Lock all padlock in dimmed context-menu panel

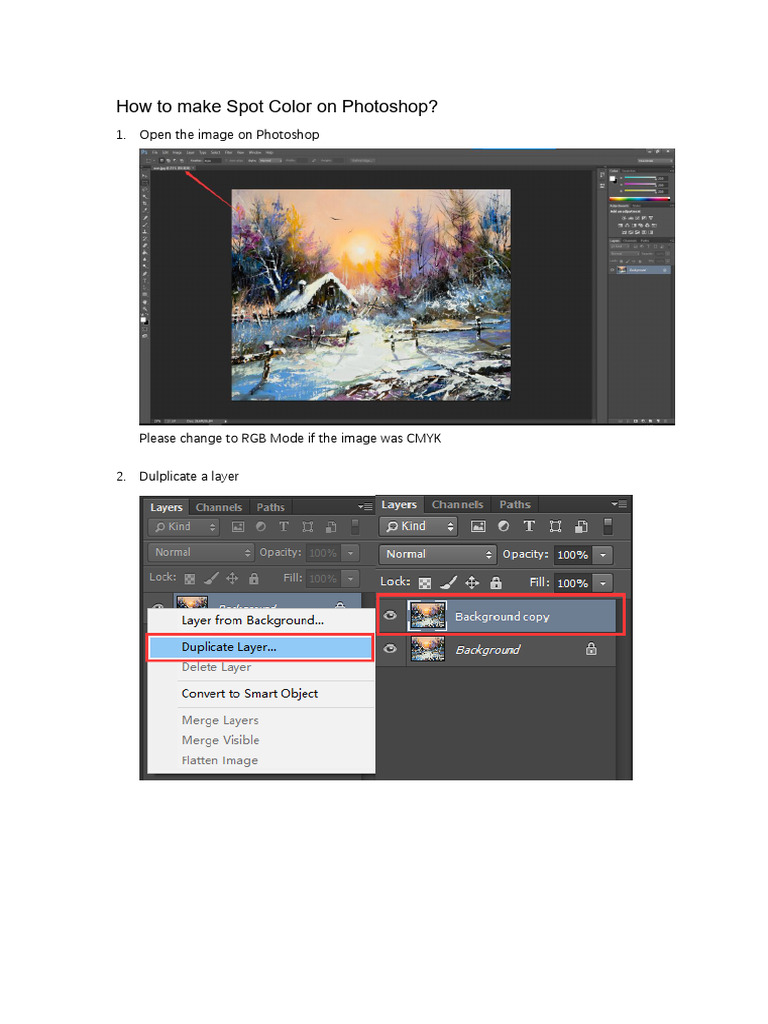point(254,578)
